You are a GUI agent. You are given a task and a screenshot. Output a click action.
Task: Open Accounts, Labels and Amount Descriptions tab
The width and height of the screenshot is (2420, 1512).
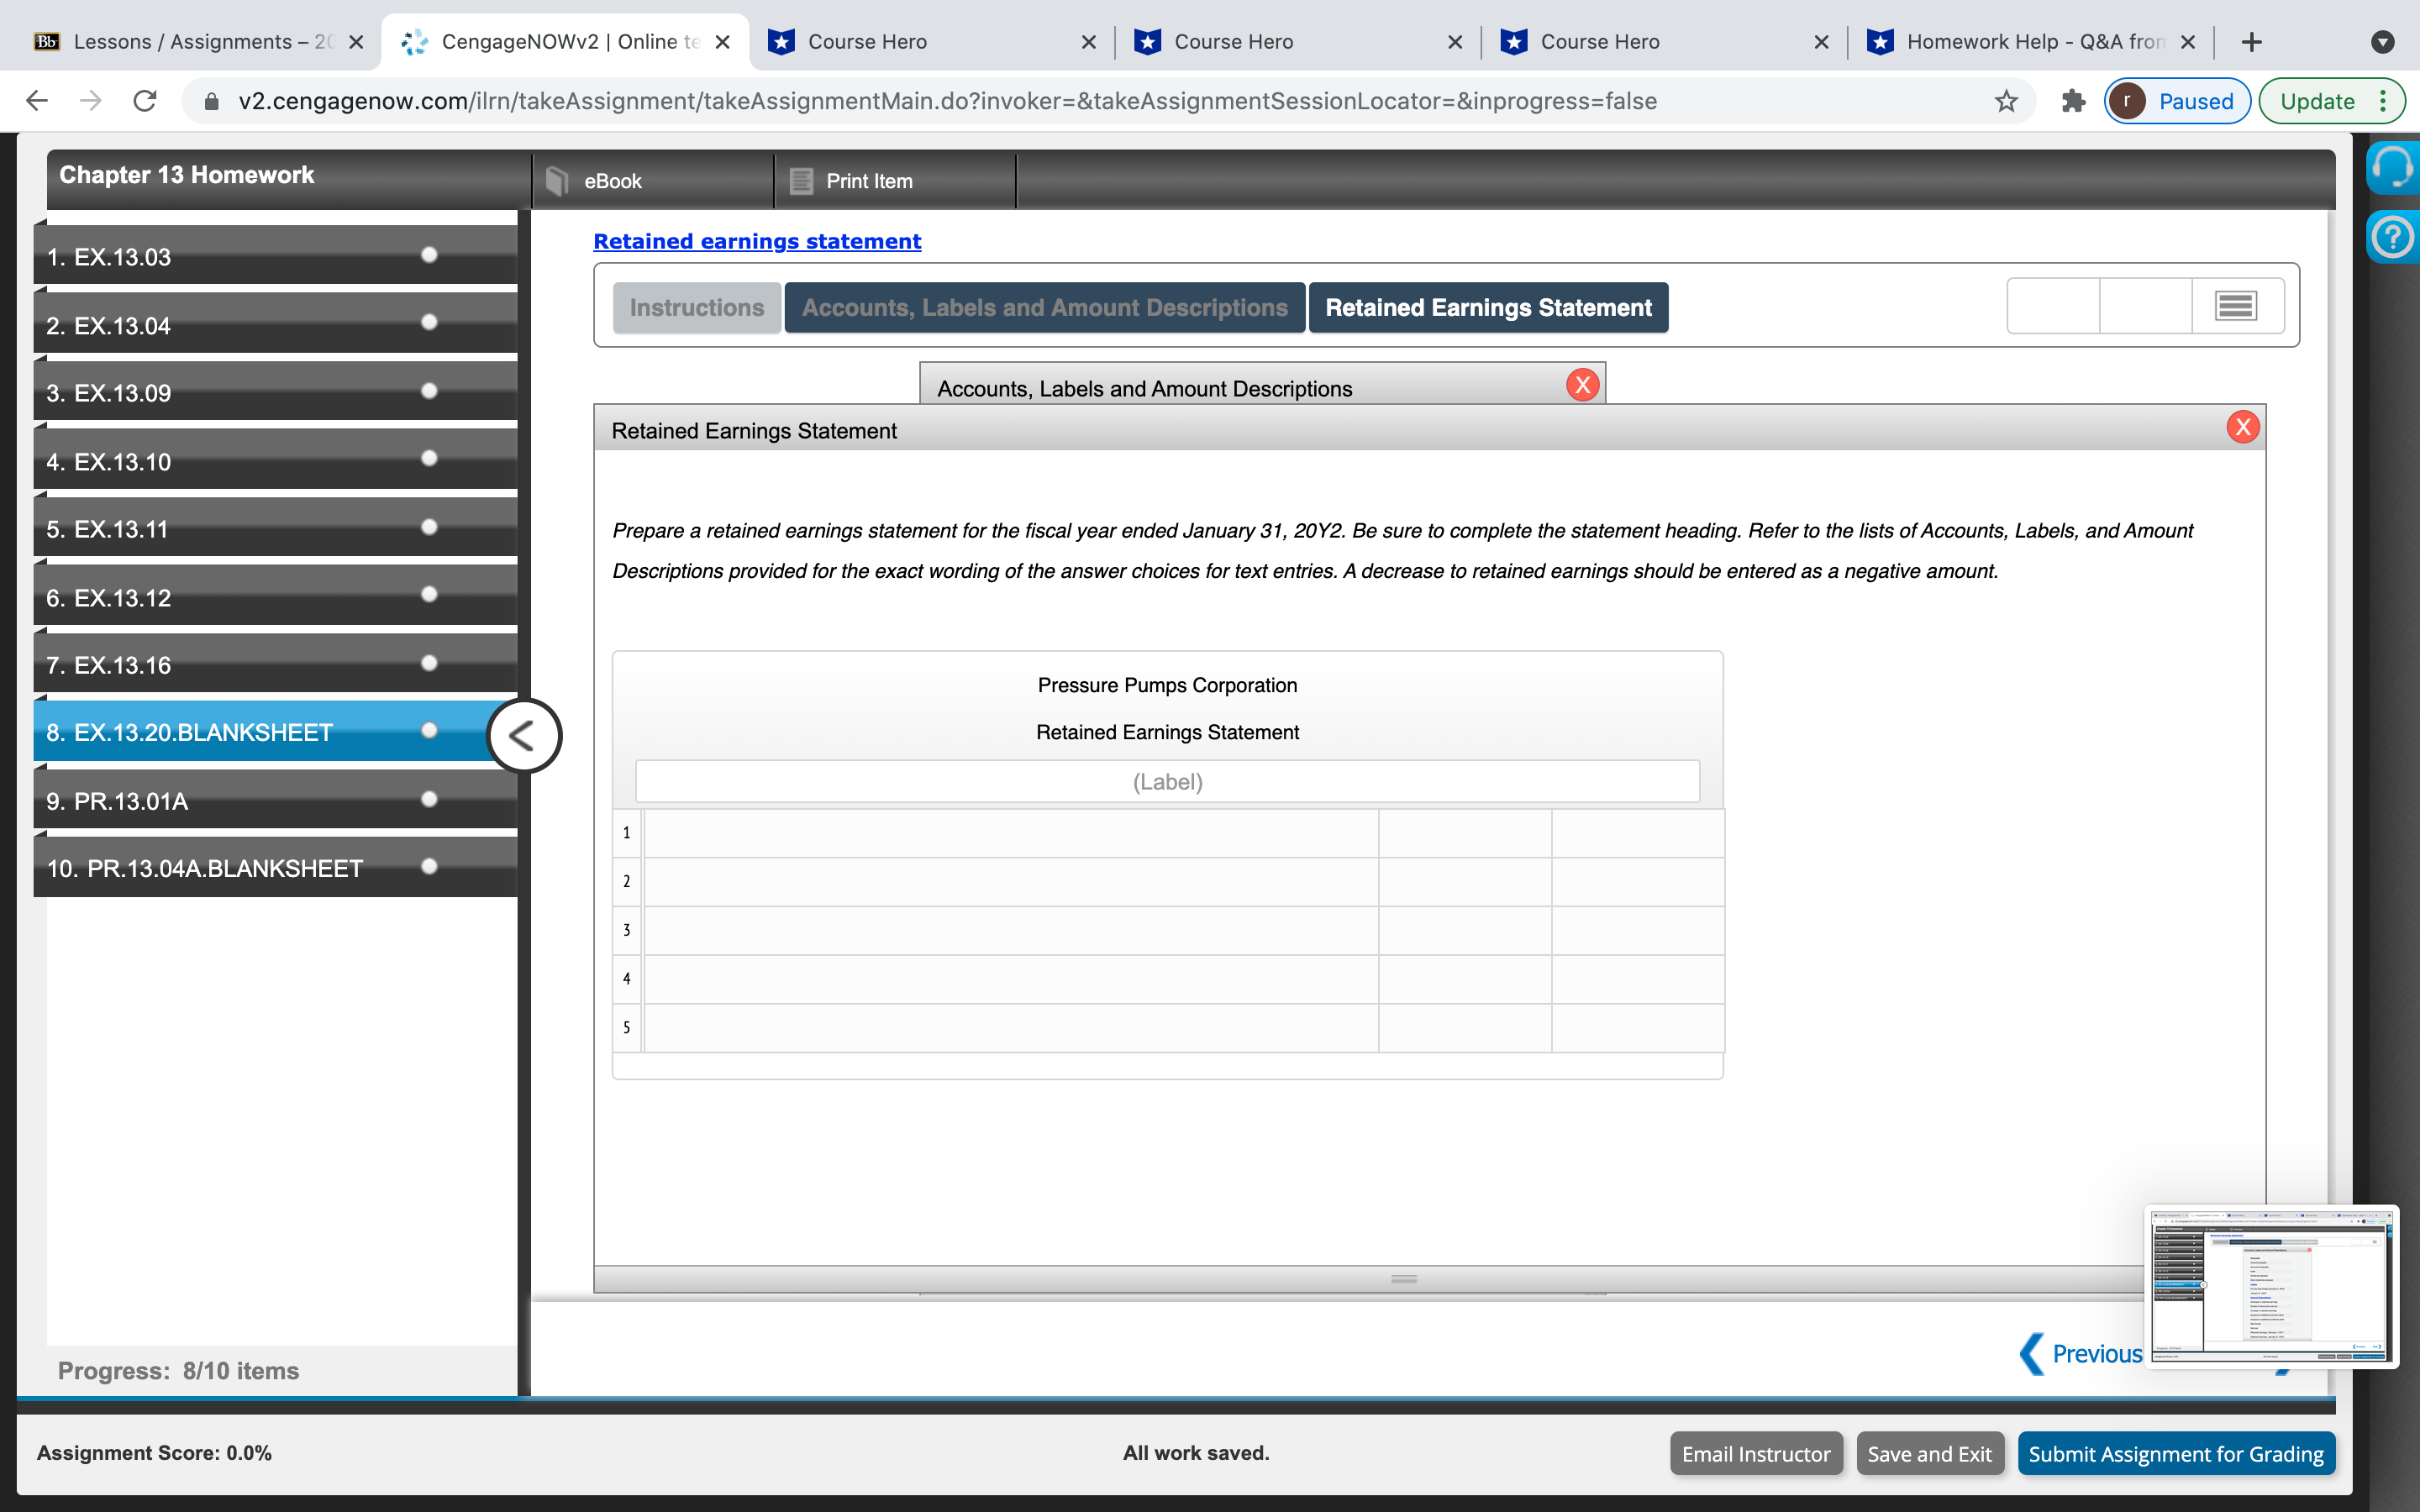pyautogui.click(x=1044, y=308)
